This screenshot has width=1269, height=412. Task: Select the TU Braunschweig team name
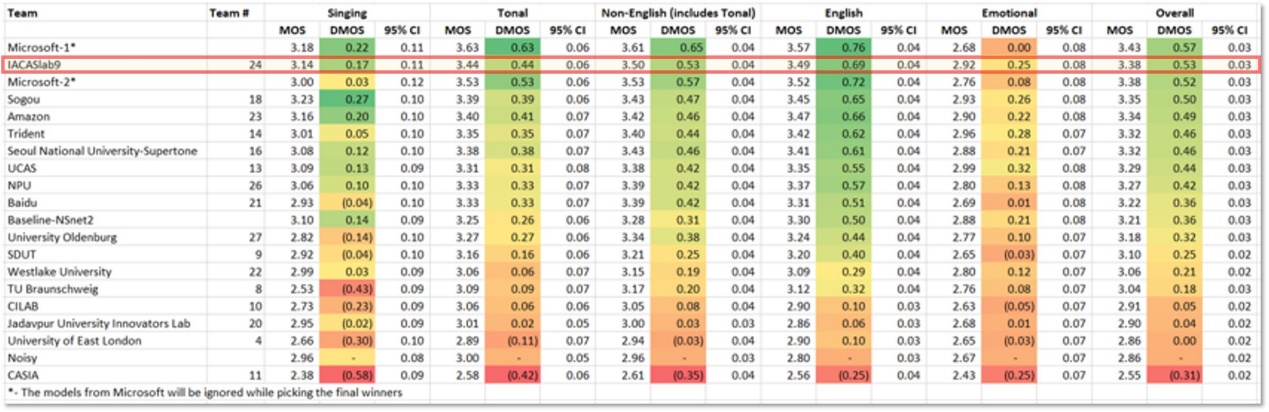[x=49, y=288]
